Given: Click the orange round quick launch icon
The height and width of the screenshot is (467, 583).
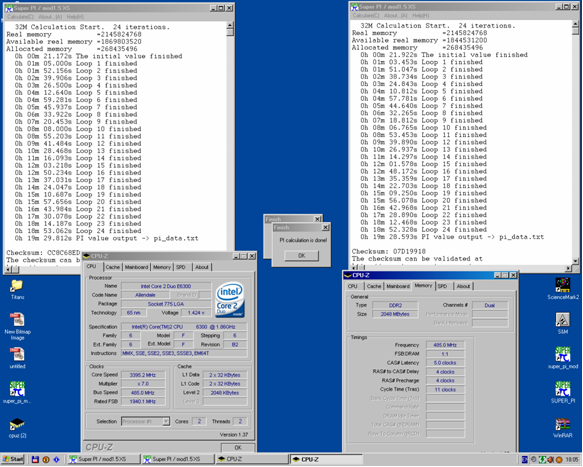Looking at the screenshot, I should tap(46, 460).
